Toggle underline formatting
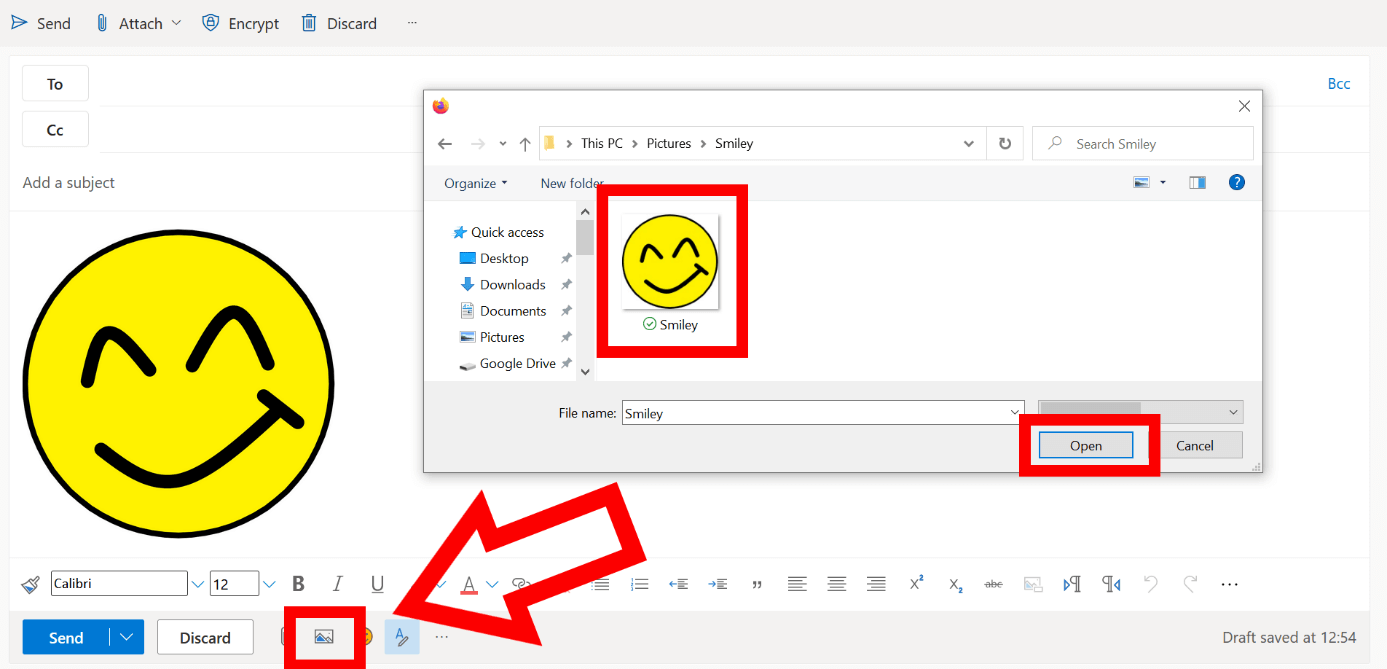The height and width of the screenshot is (669, 1387). (376, 583)
